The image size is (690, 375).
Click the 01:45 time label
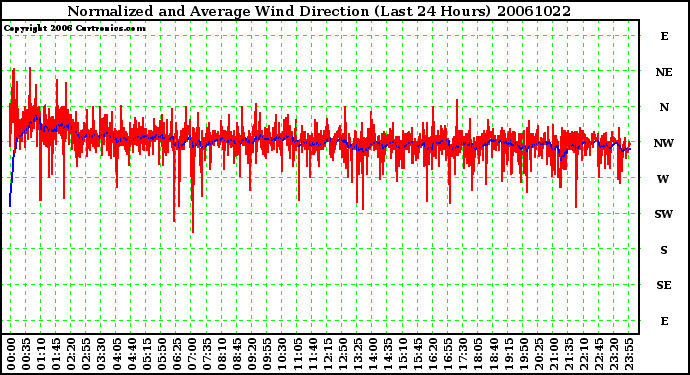56,354
